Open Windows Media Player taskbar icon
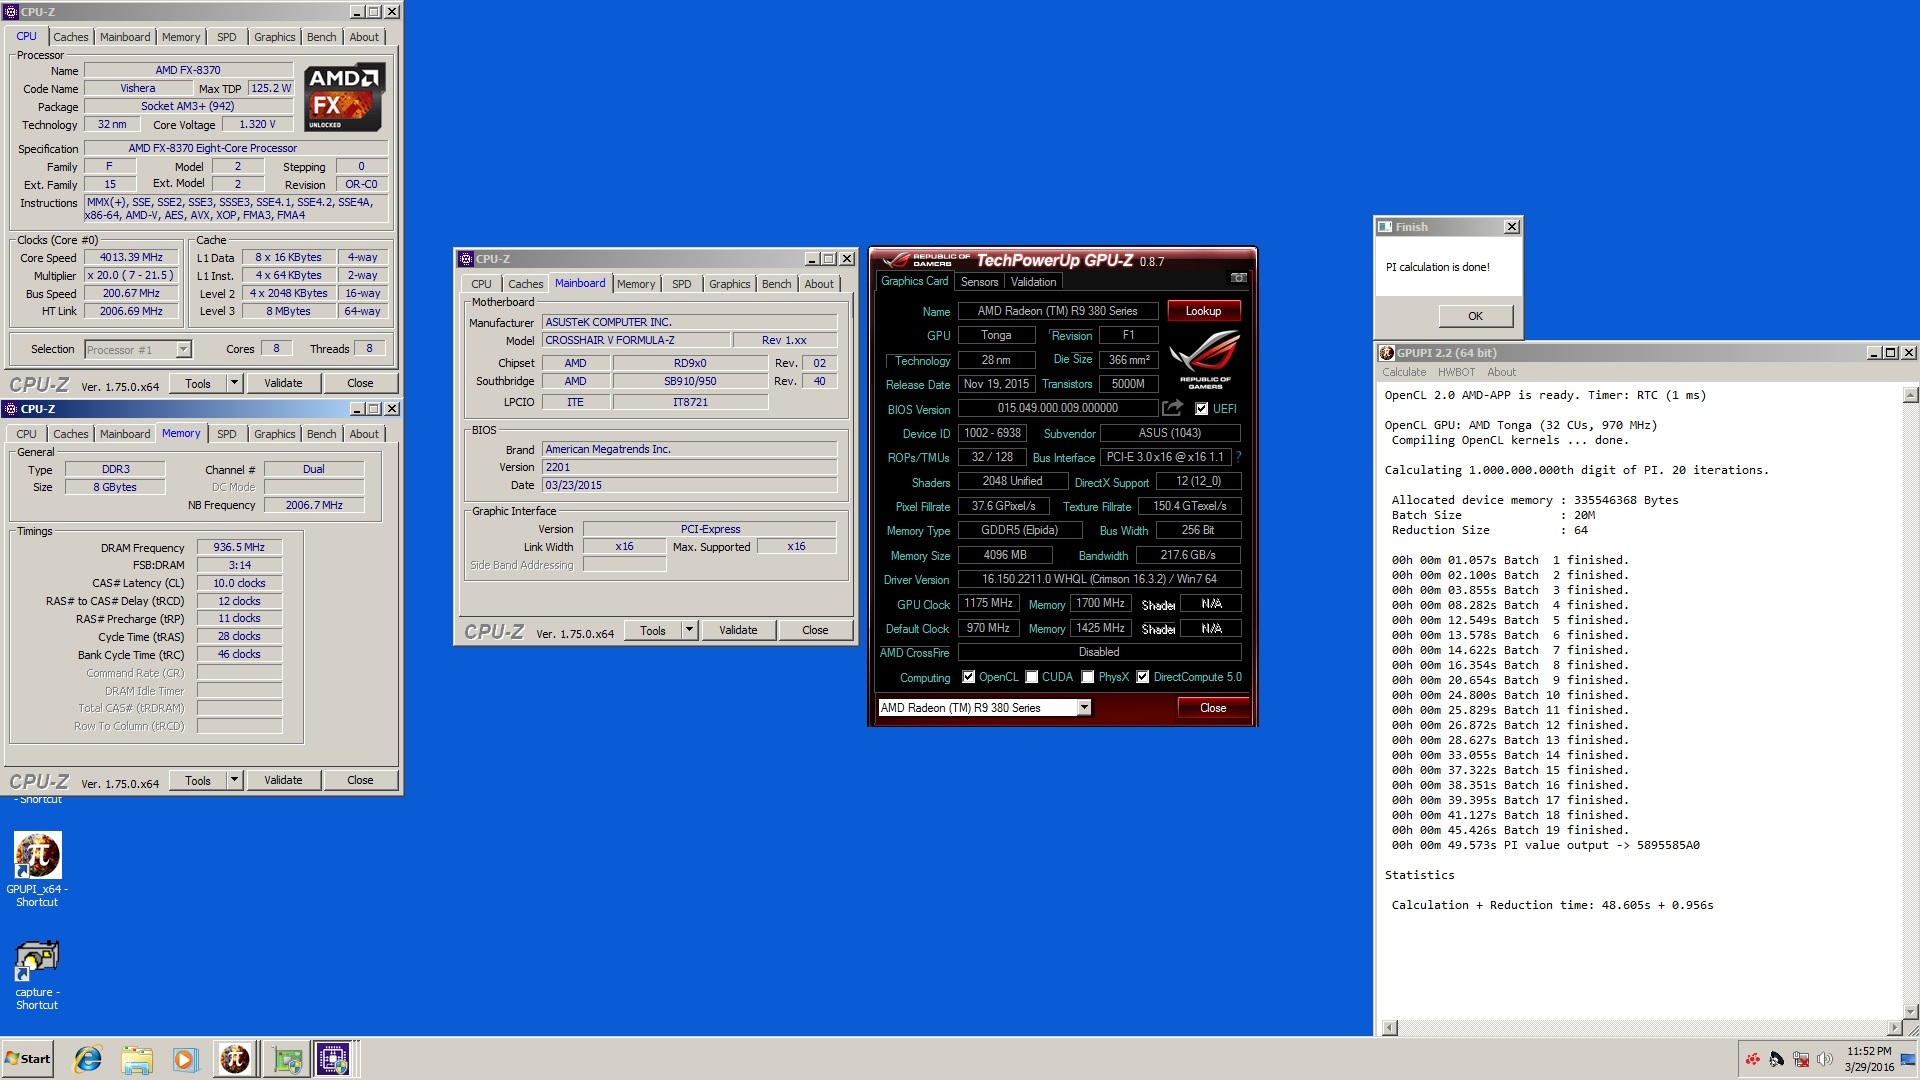 click(184, 1059)
